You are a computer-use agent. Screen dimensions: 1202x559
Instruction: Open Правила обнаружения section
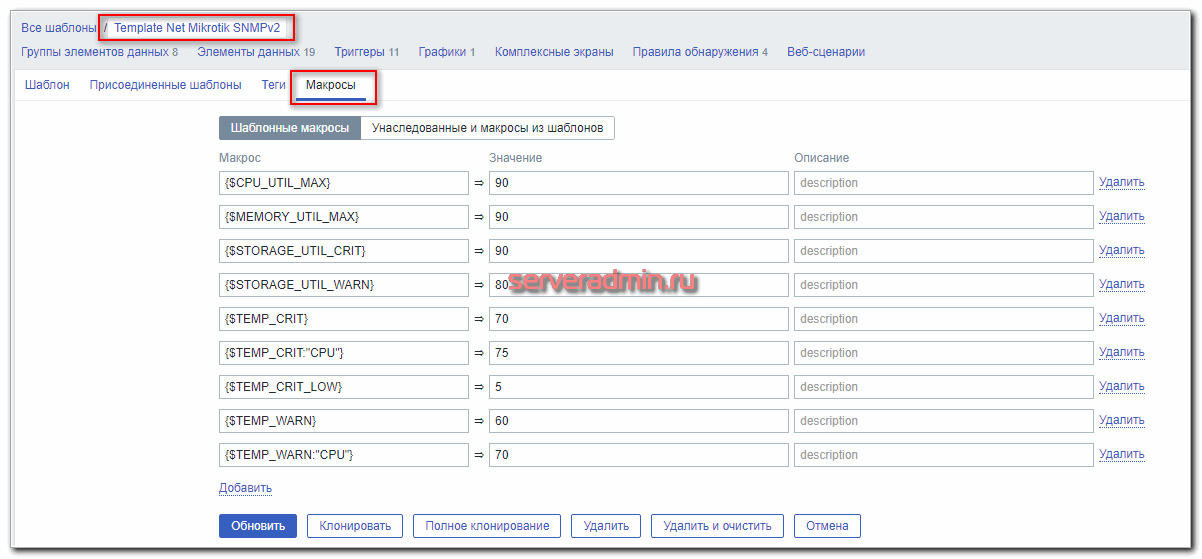[x=695, y=52]
